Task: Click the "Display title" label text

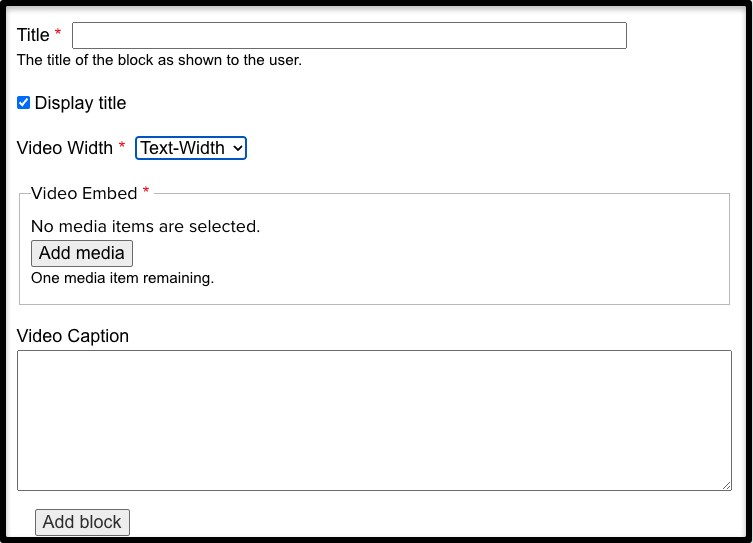Action: click(x=80, y=103)
